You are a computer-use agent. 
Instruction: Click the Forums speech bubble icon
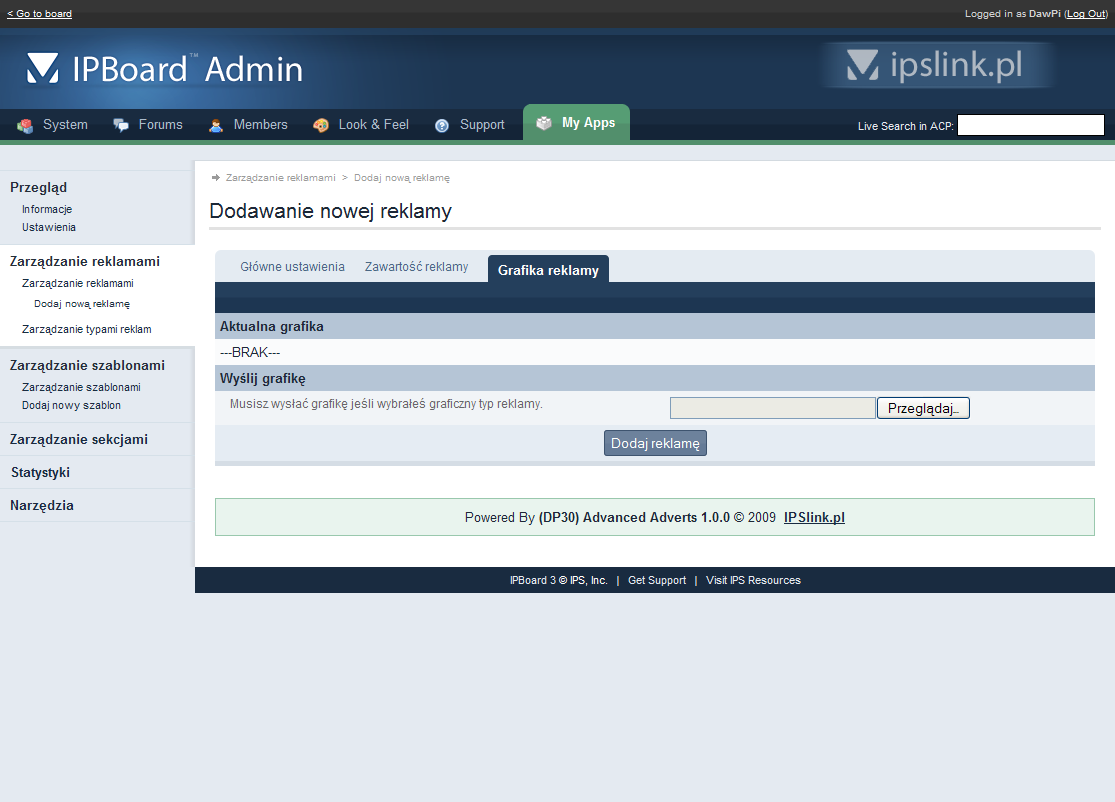pos(121,126)
